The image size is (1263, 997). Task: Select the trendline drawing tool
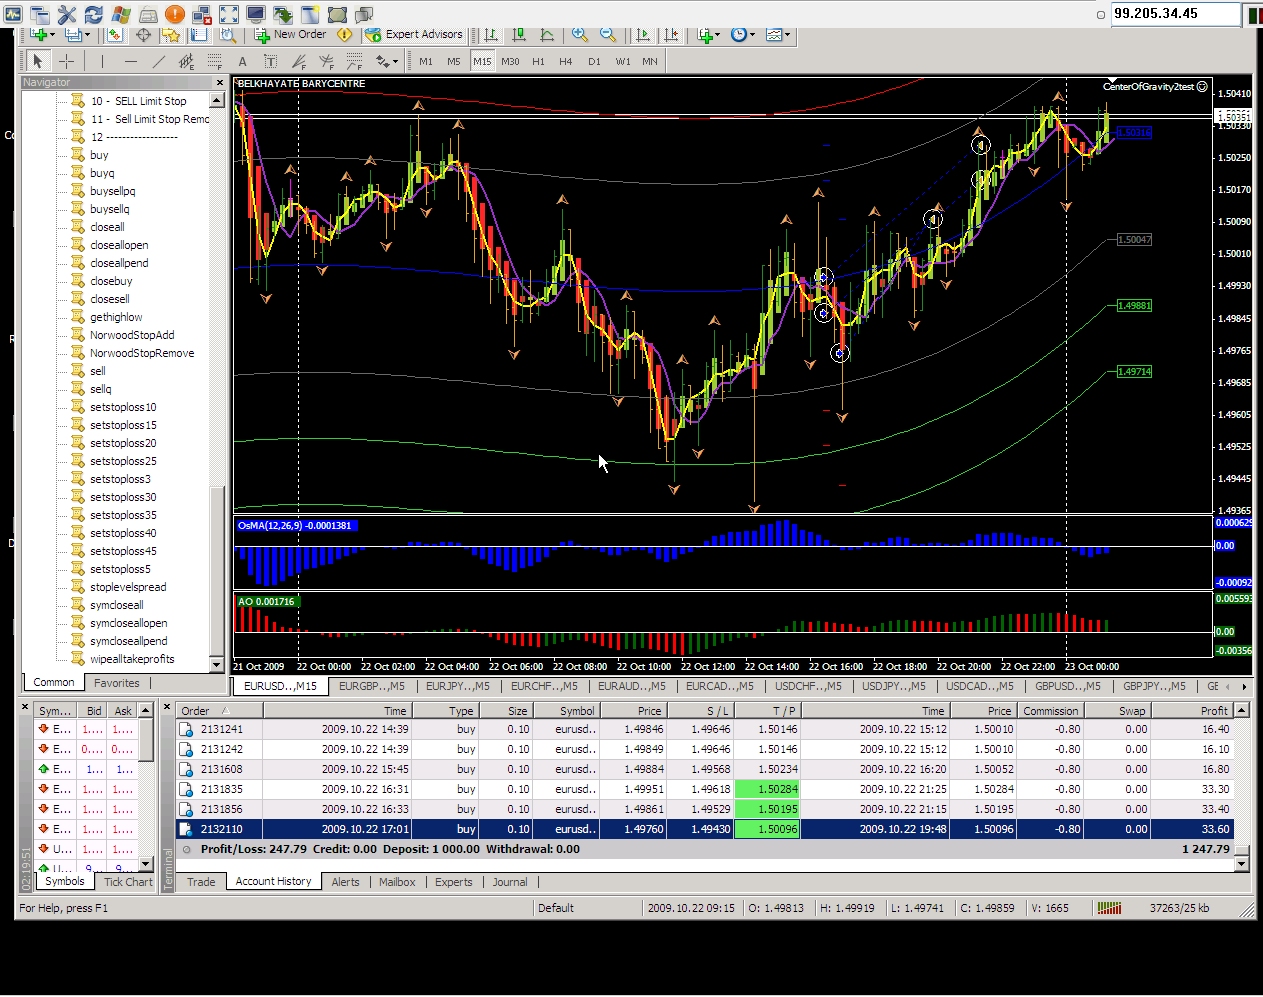(x=158, y=62)
